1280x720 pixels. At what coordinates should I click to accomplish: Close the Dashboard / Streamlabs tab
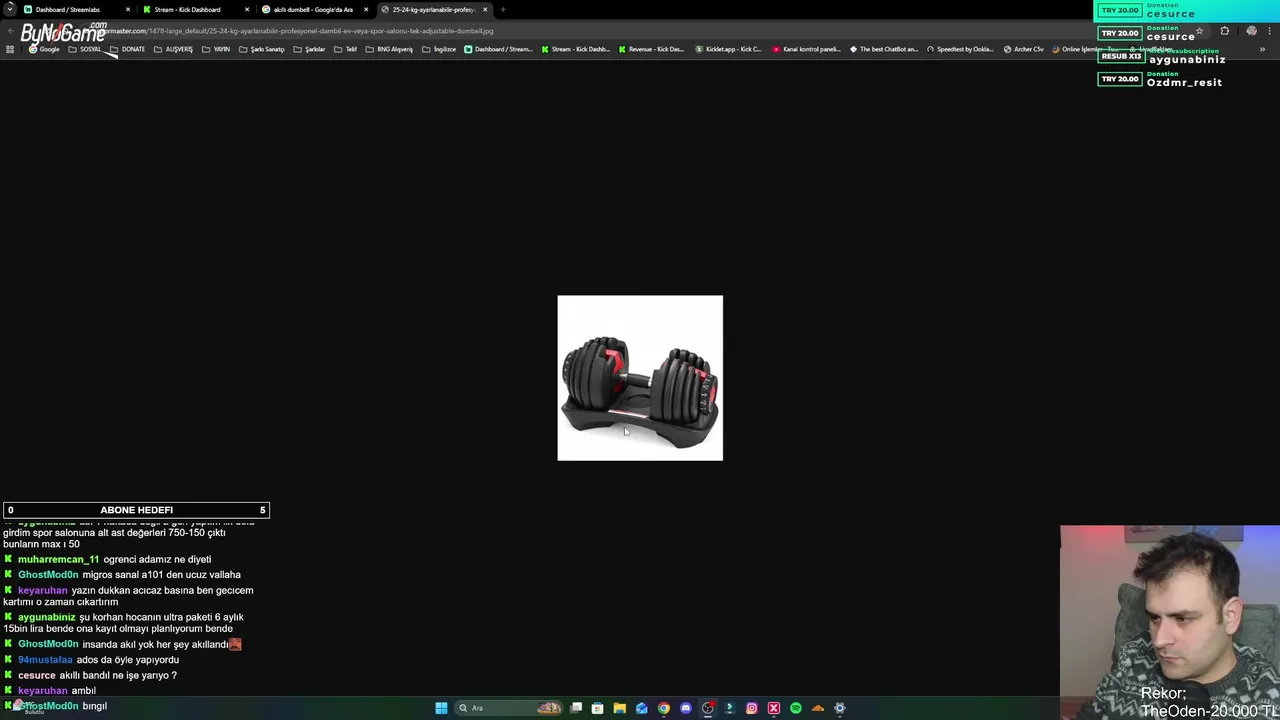(128, 10)
